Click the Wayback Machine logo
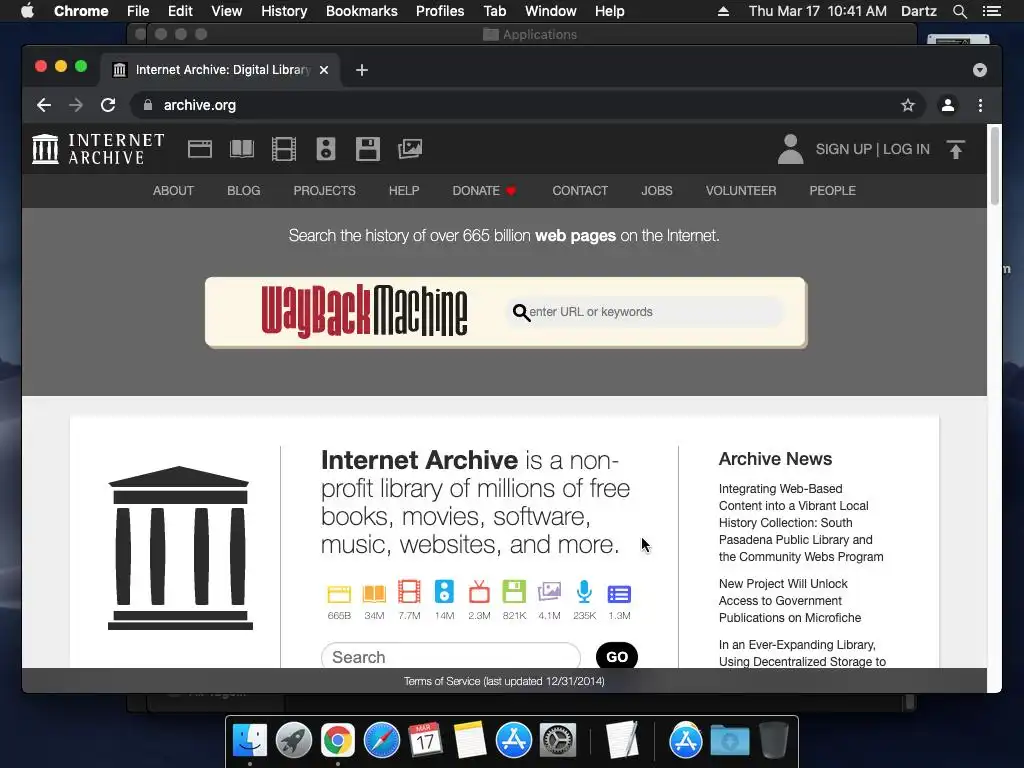1024x768 pixels. [364, 311]
